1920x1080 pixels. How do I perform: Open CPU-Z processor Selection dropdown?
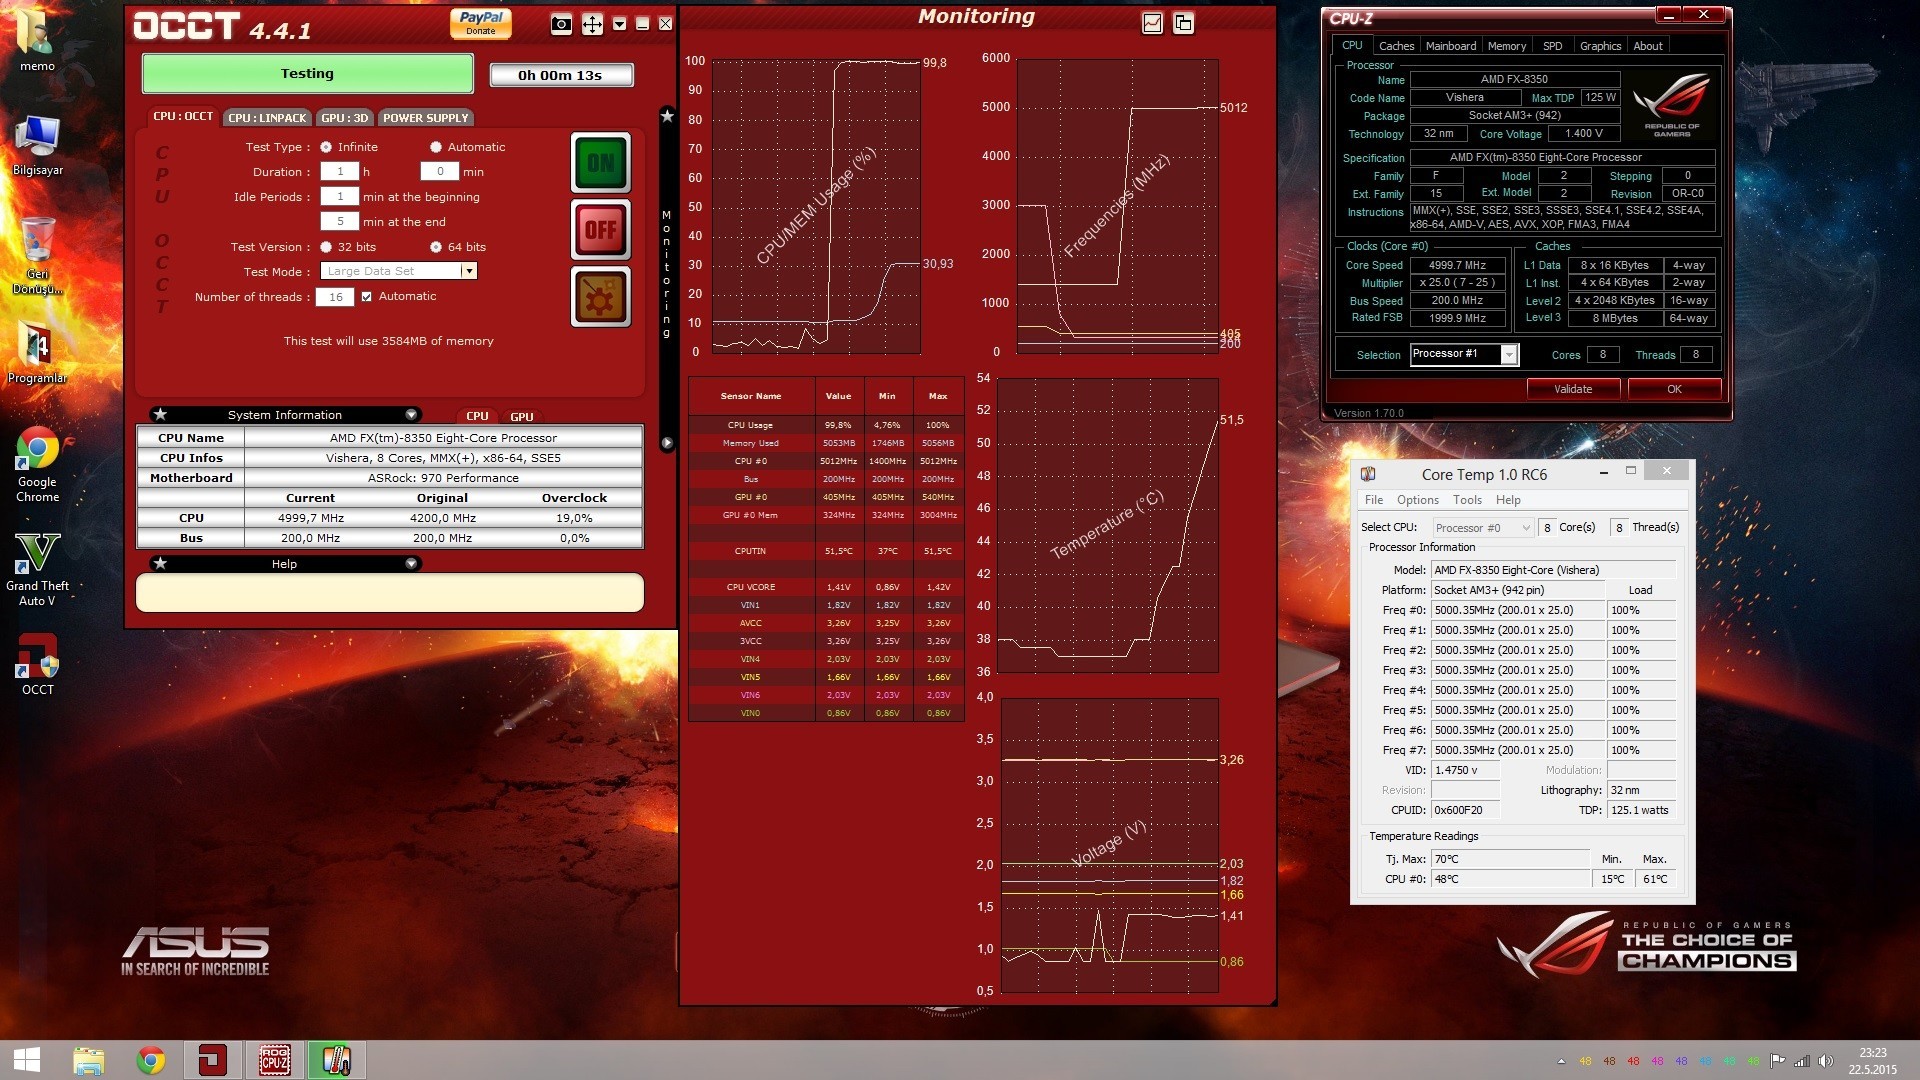(x=1464, y=354)
